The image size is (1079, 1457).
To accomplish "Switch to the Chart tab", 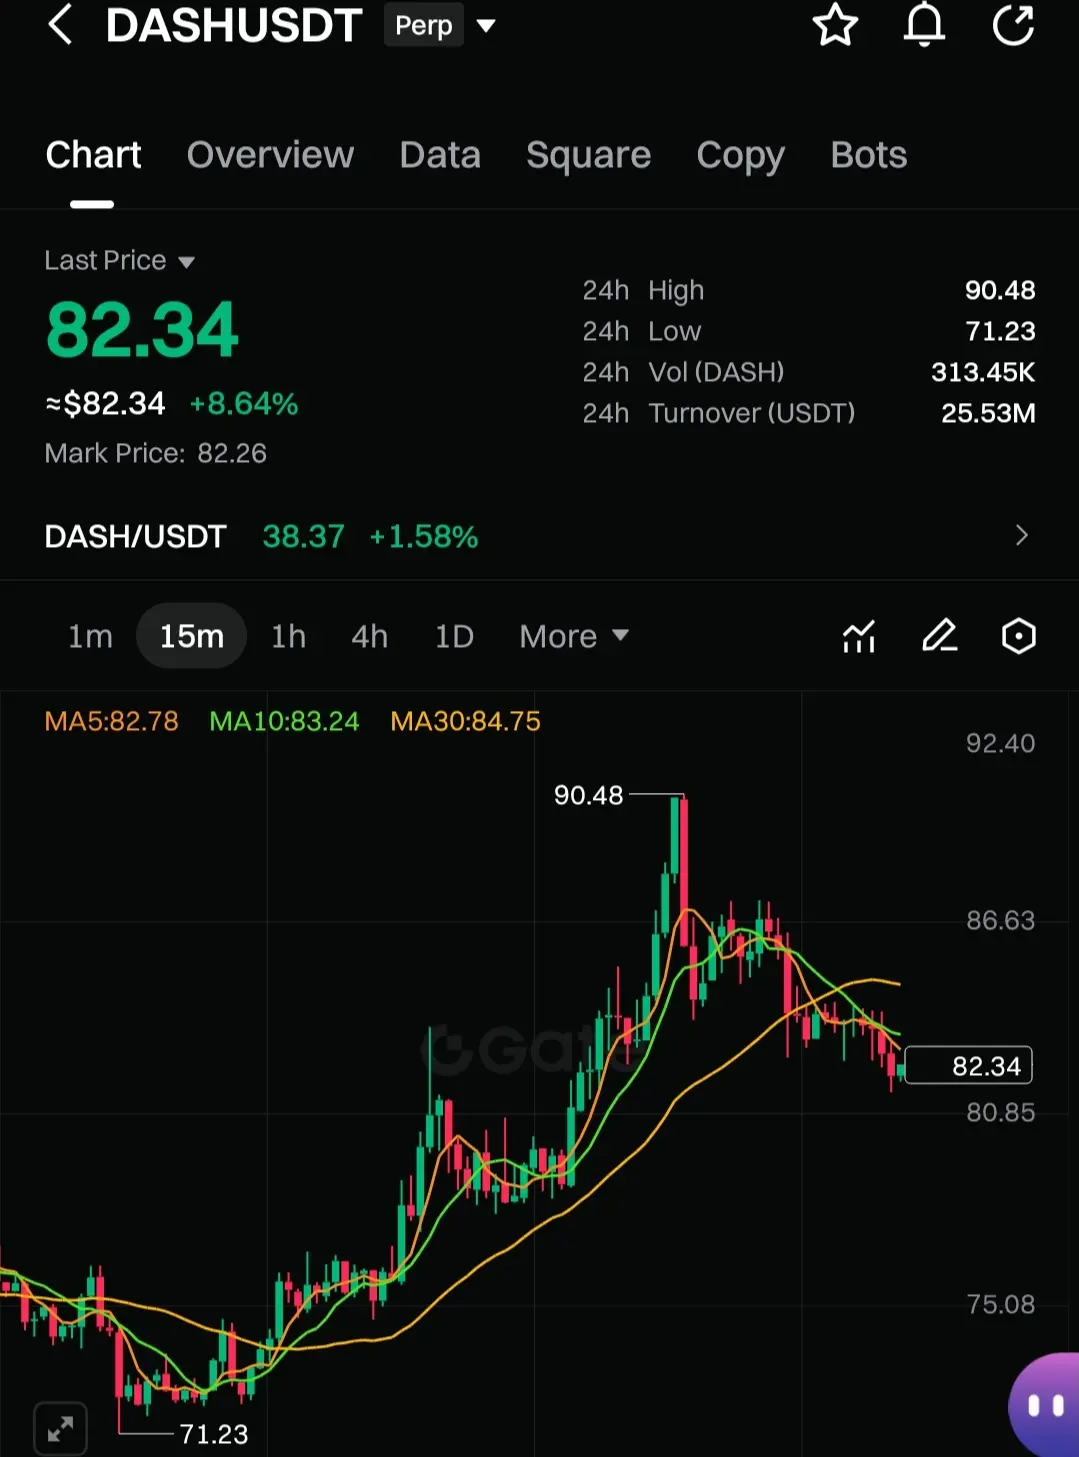I will click(x=93, y=155).
